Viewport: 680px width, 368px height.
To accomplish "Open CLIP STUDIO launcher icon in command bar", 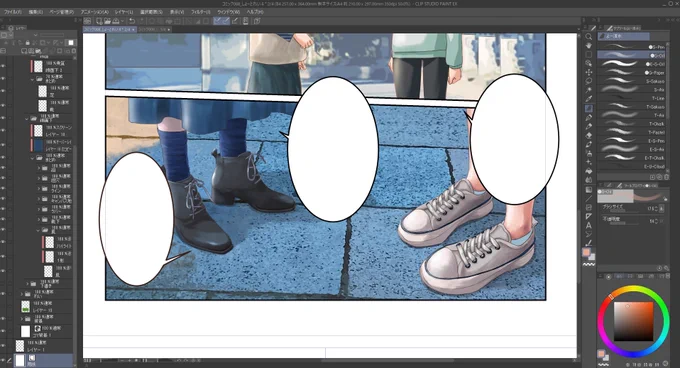I will point(88,21).
